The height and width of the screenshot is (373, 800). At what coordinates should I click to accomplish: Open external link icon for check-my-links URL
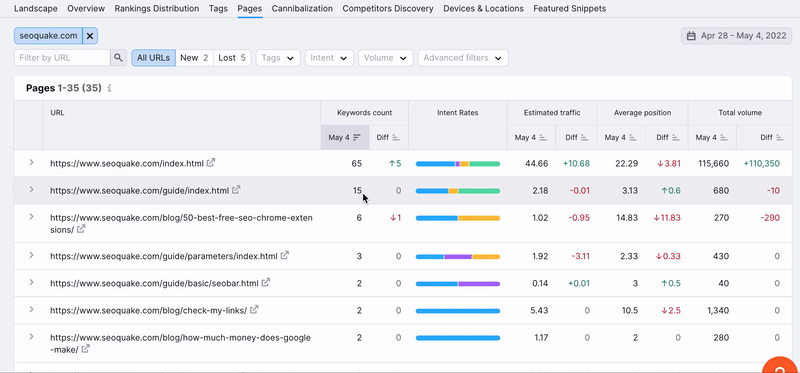254,309
